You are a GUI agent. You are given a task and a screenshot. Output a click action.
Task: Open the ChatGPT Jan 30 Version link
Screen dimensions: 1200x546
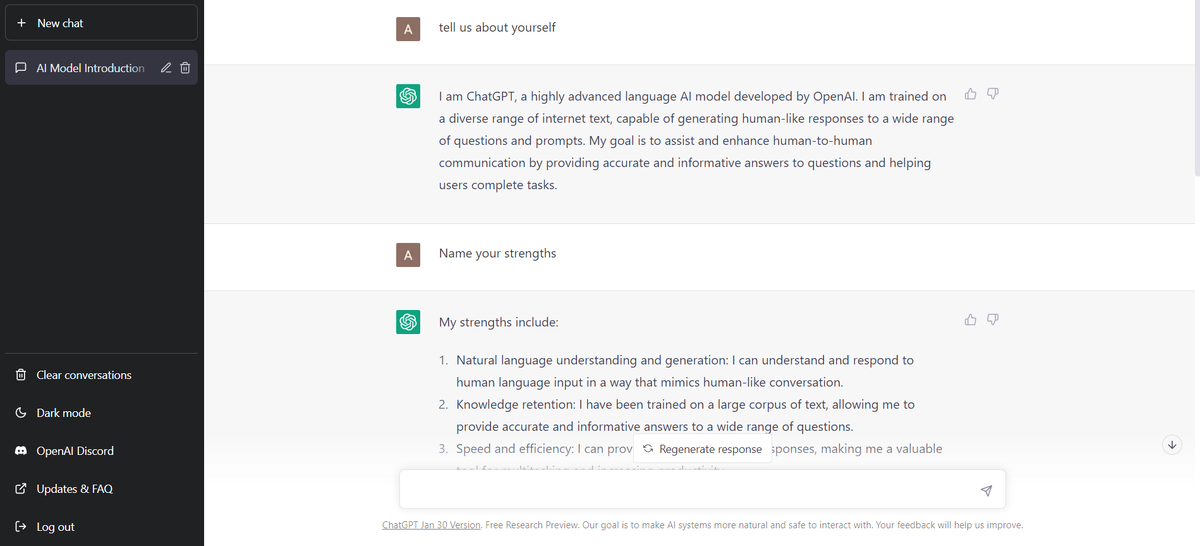click(431, 525)
